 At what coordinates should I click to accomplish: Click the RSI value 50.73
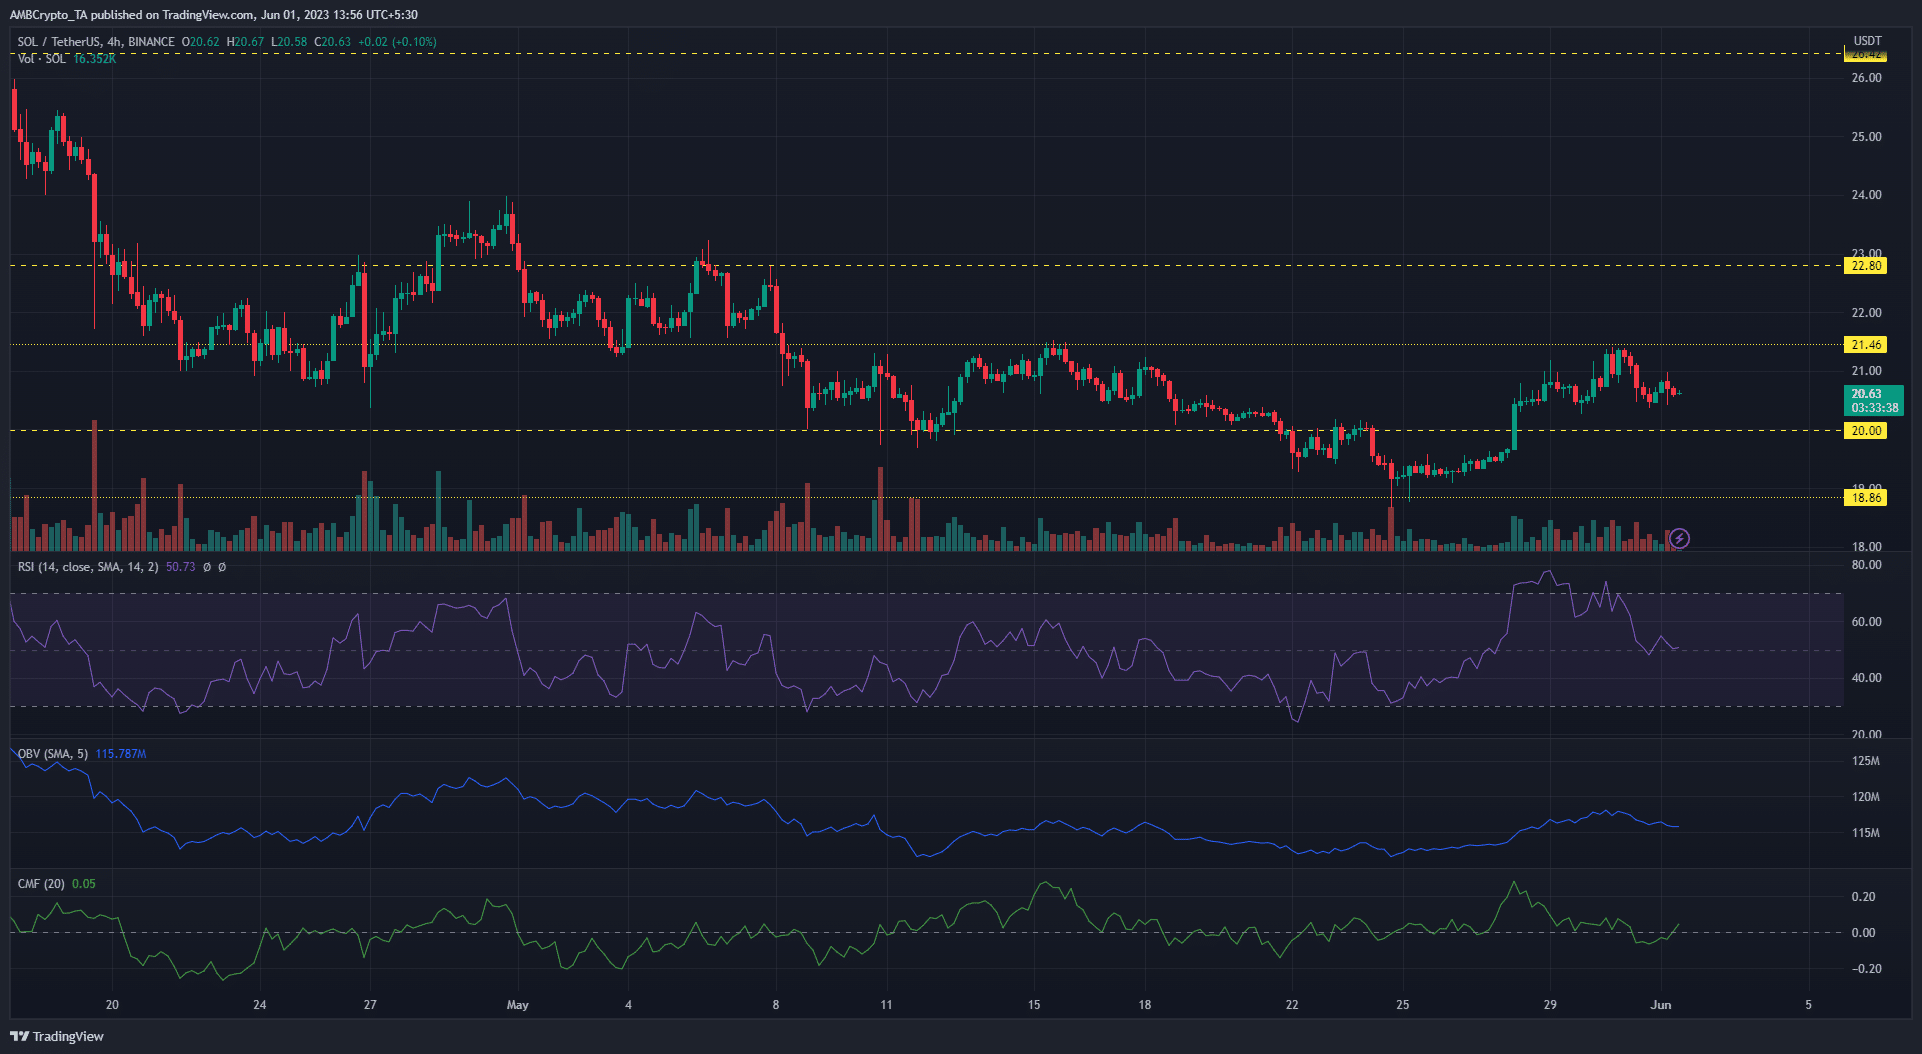(180, 567)
